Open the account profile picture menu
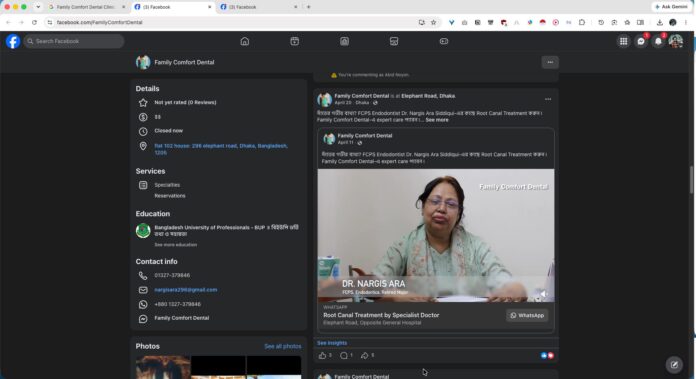Screen dimensions: 696x379 pyautogui.click(x=676, y=41)
